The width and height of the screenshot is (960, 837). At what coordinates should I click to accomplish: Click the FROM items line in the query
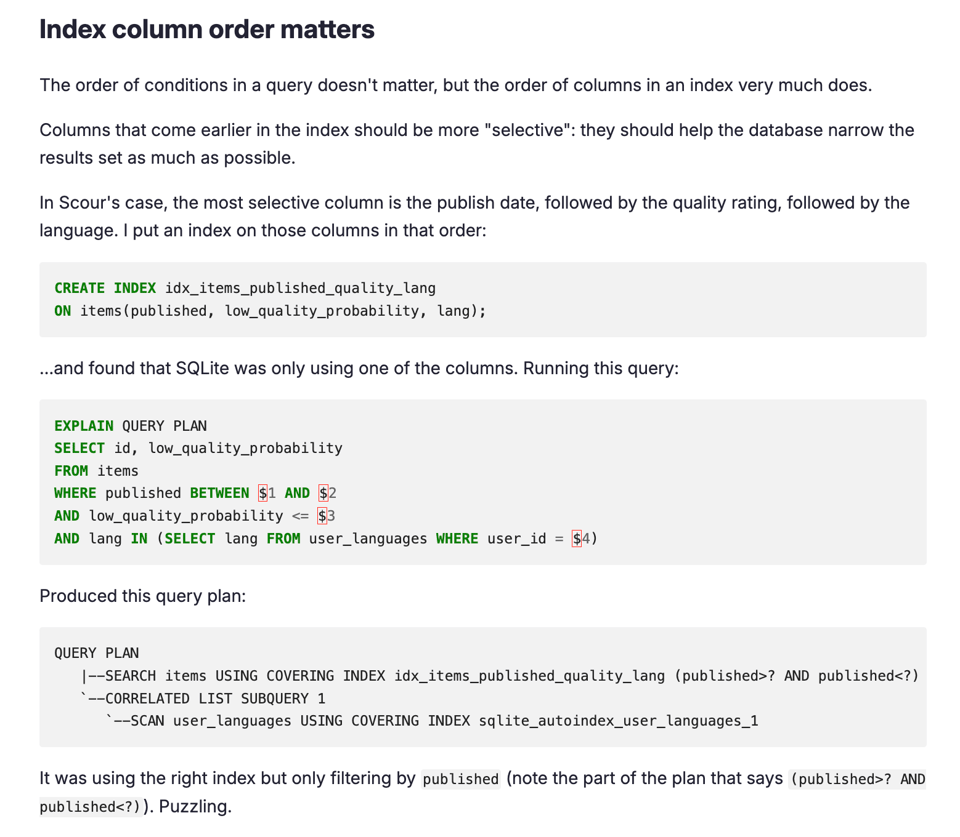pyautogui.click(x=97, y=471)
